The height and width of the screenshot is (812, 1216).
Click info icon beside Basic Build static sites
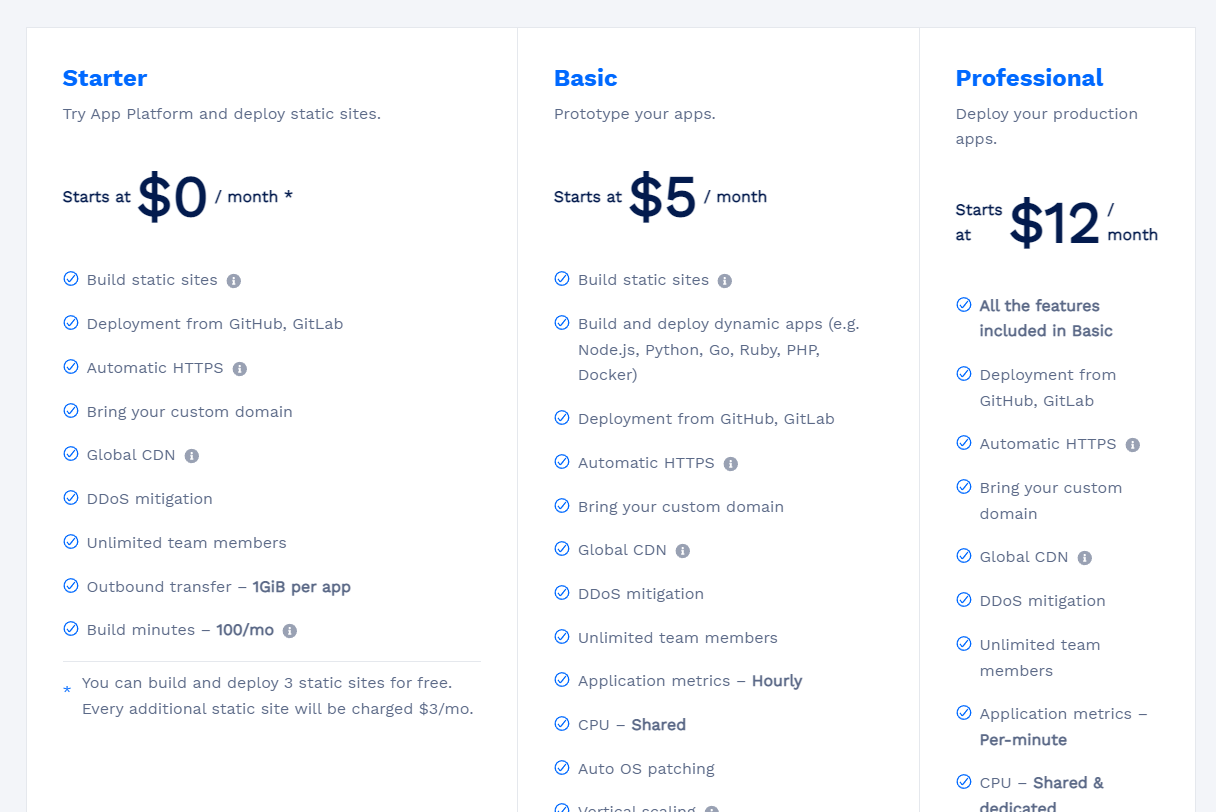725,281
